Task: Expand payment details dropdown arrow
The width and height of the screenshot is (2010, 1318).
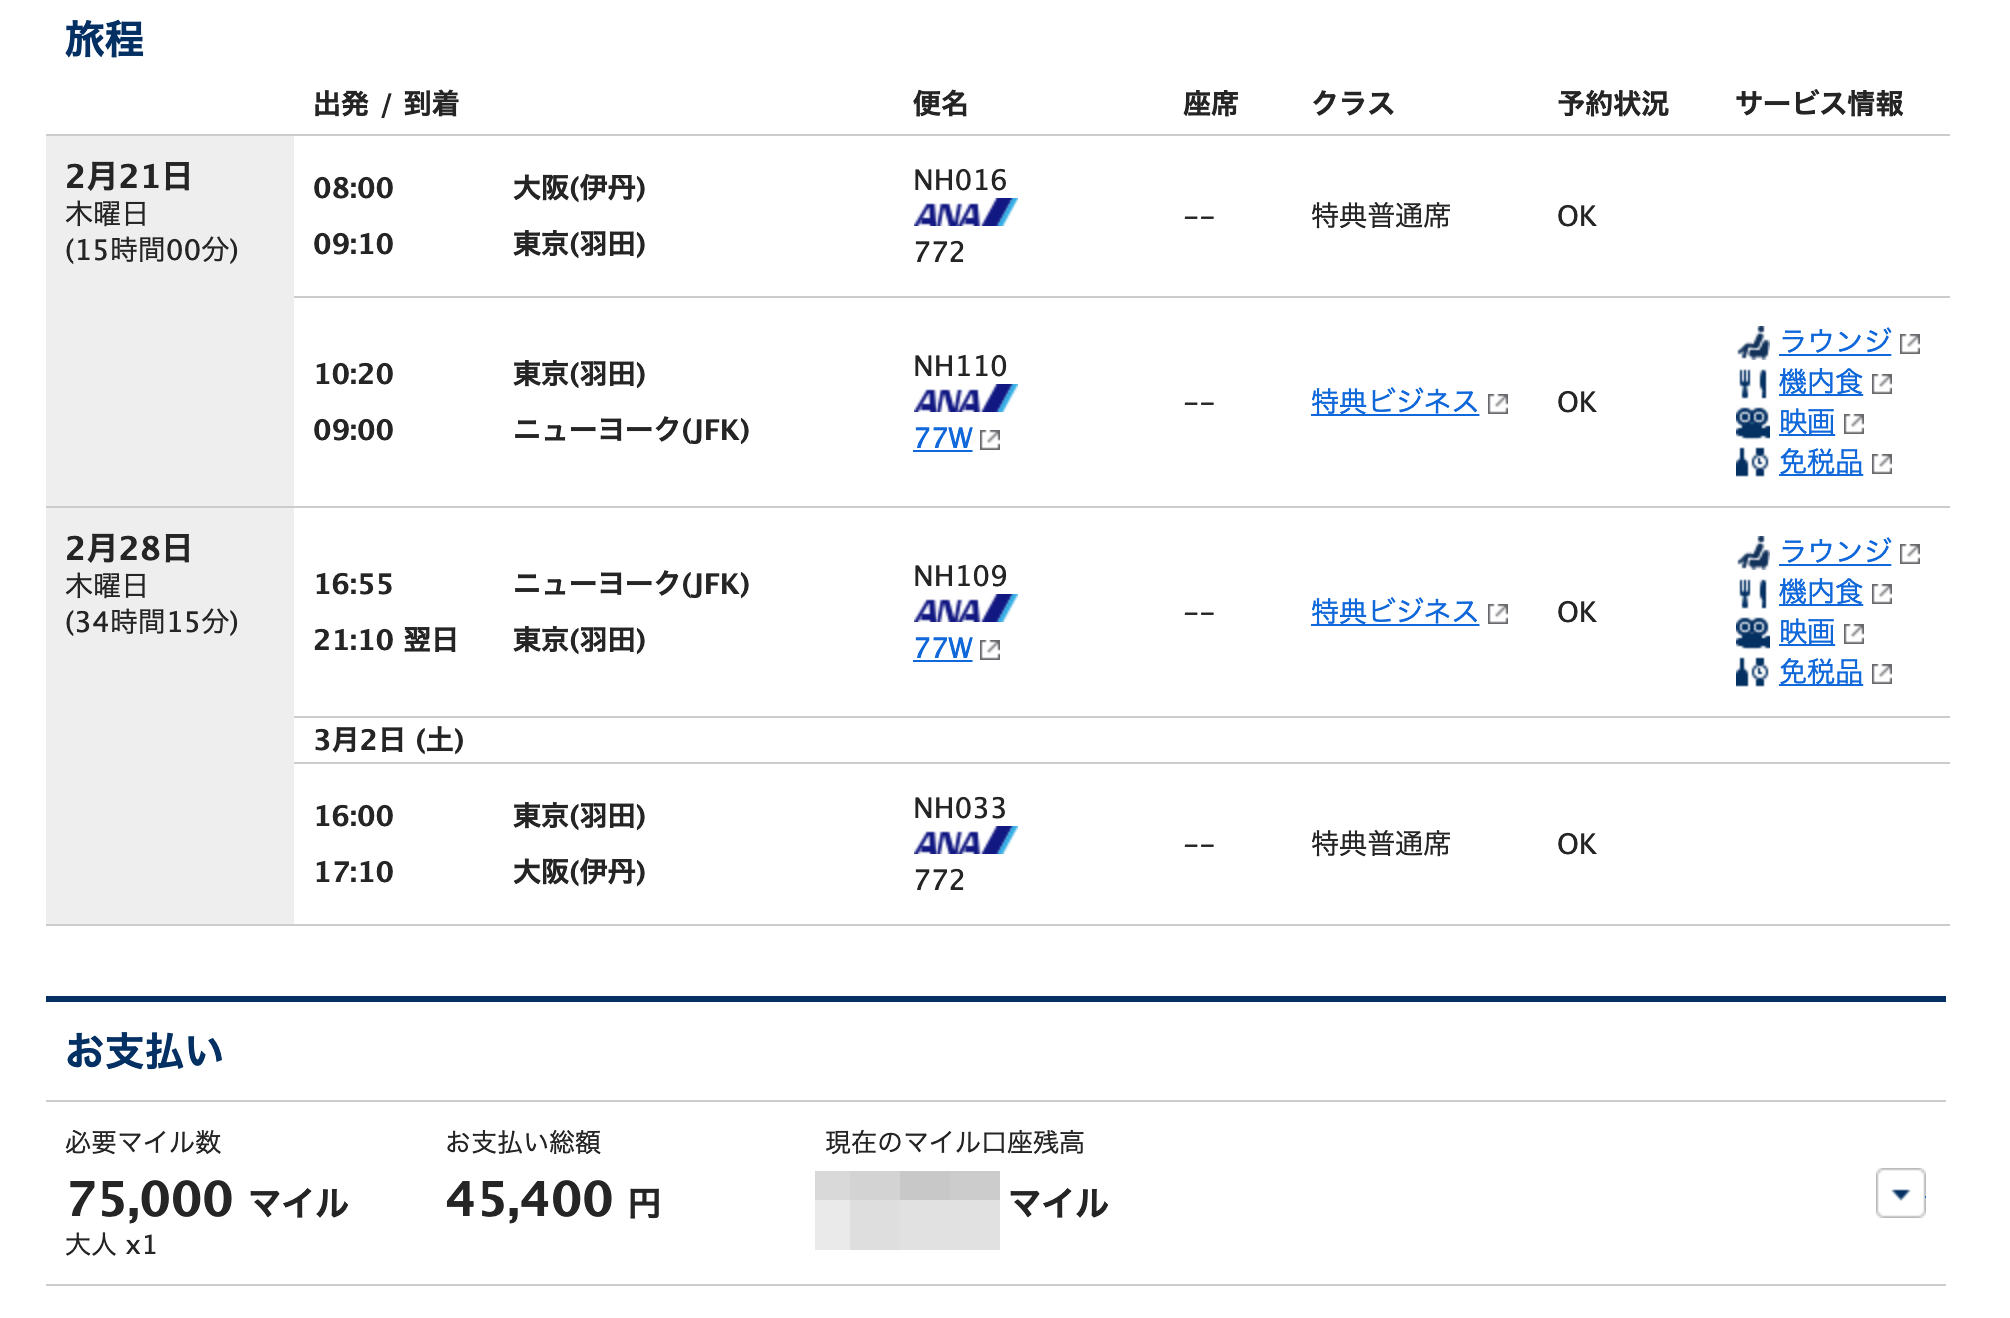Action: (x=1900, y=1193)
